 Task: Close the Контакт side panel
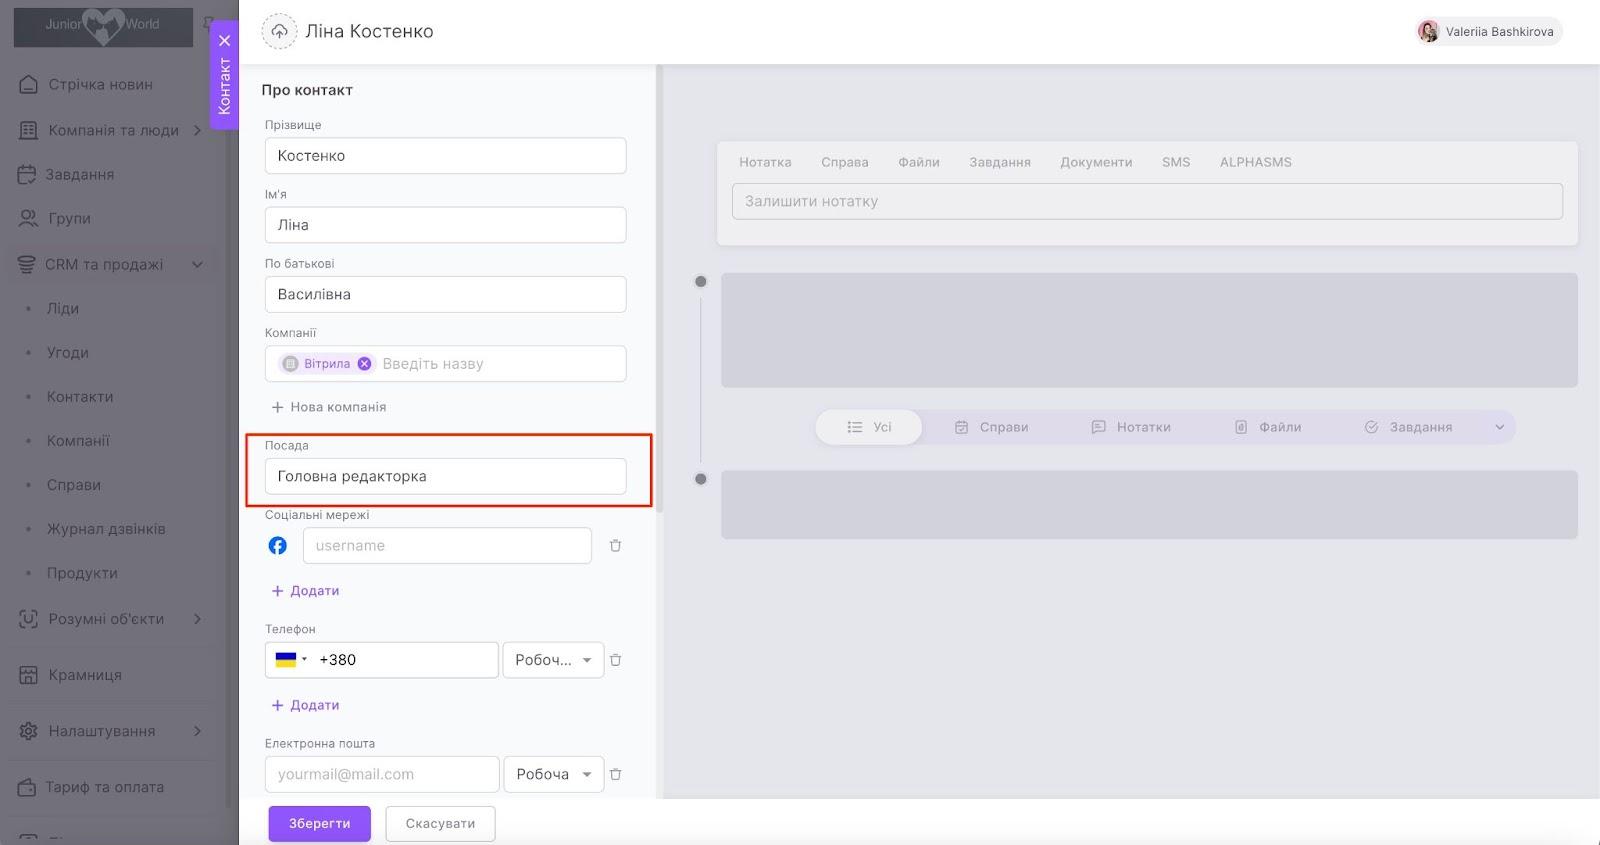coord(224,41)
